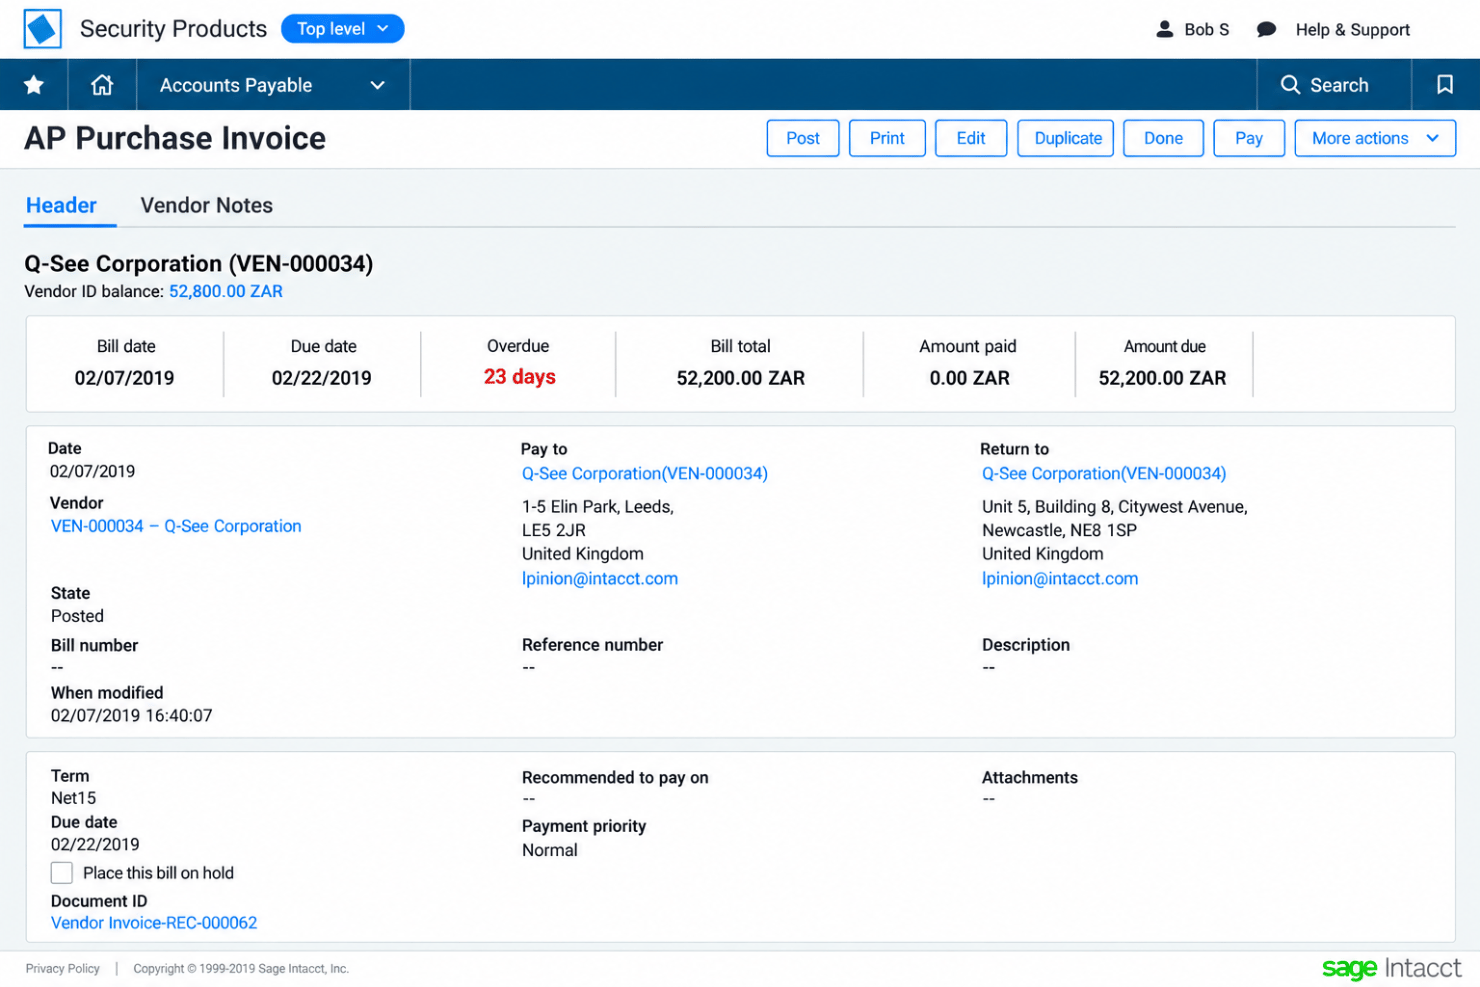Click the Edit button

click(x=971, y=138)
